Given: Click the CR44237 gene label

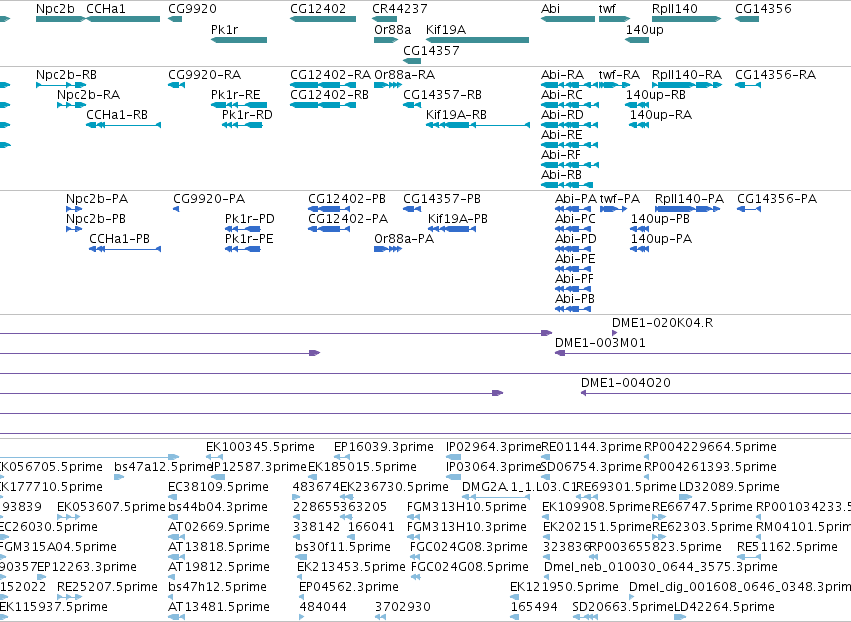Looking at the screenshot, I should (399, 9).
